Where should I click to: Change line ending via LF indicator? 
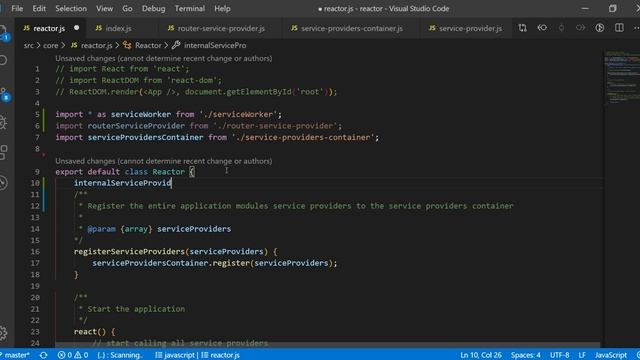[x=582, y=355]
